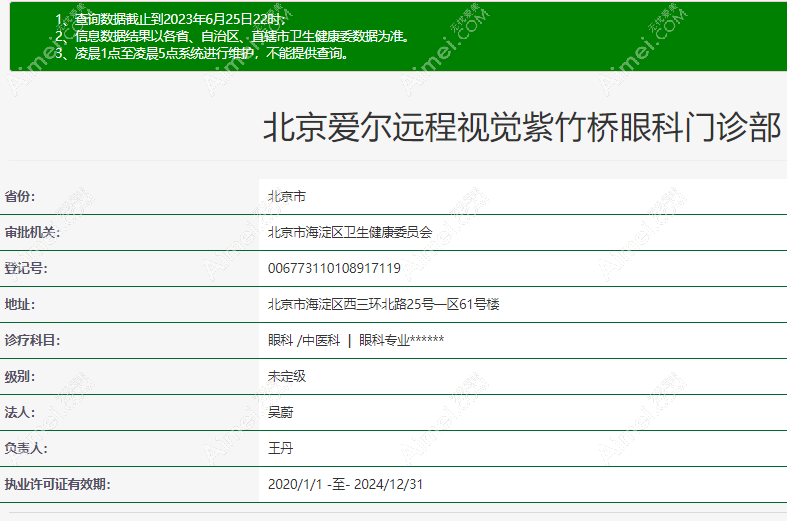
Task: Click the 眼科 /中医科 | 眼科专业****** value
Action: 356,340
